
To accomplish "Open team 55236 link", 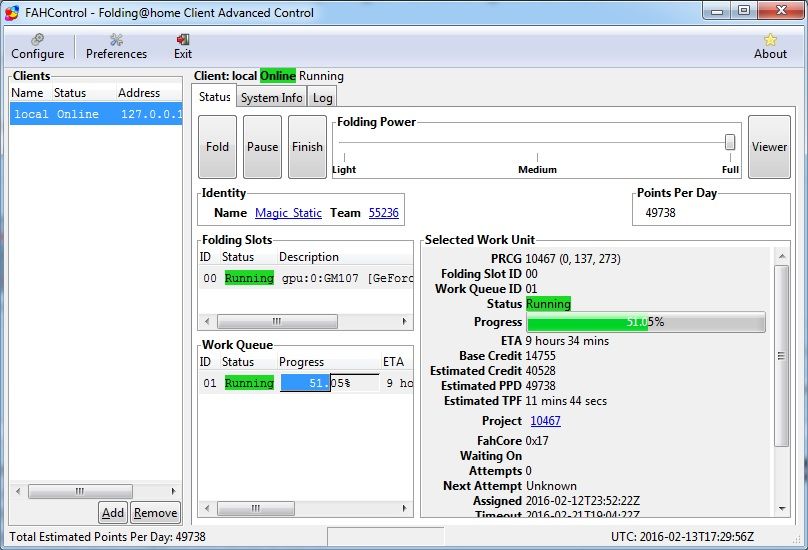I will pos(384,213).
